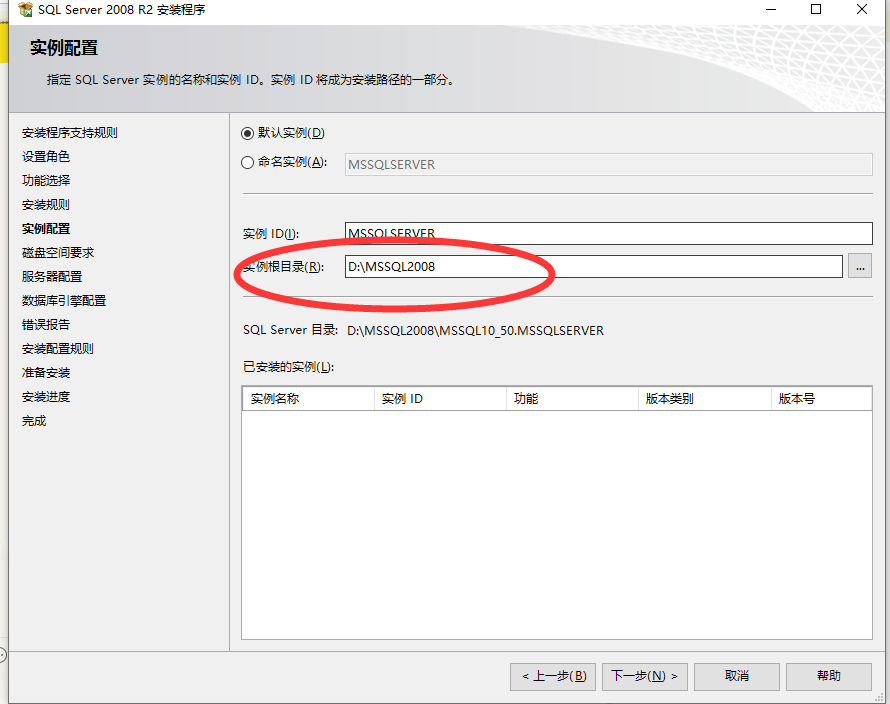Select 设置角色 step in sidebar
890x704 pixels.
tap(46, 157)
